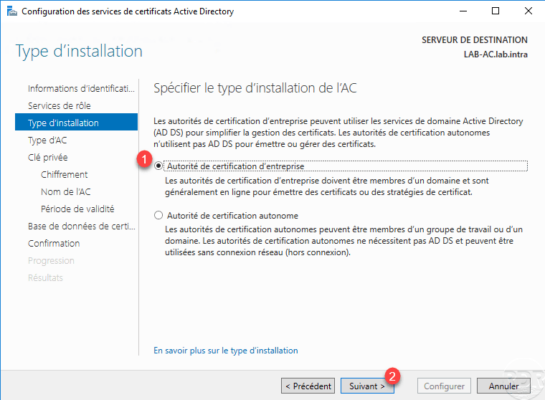Go to Confirmation step
545x400 pixels.
(54, 243)
